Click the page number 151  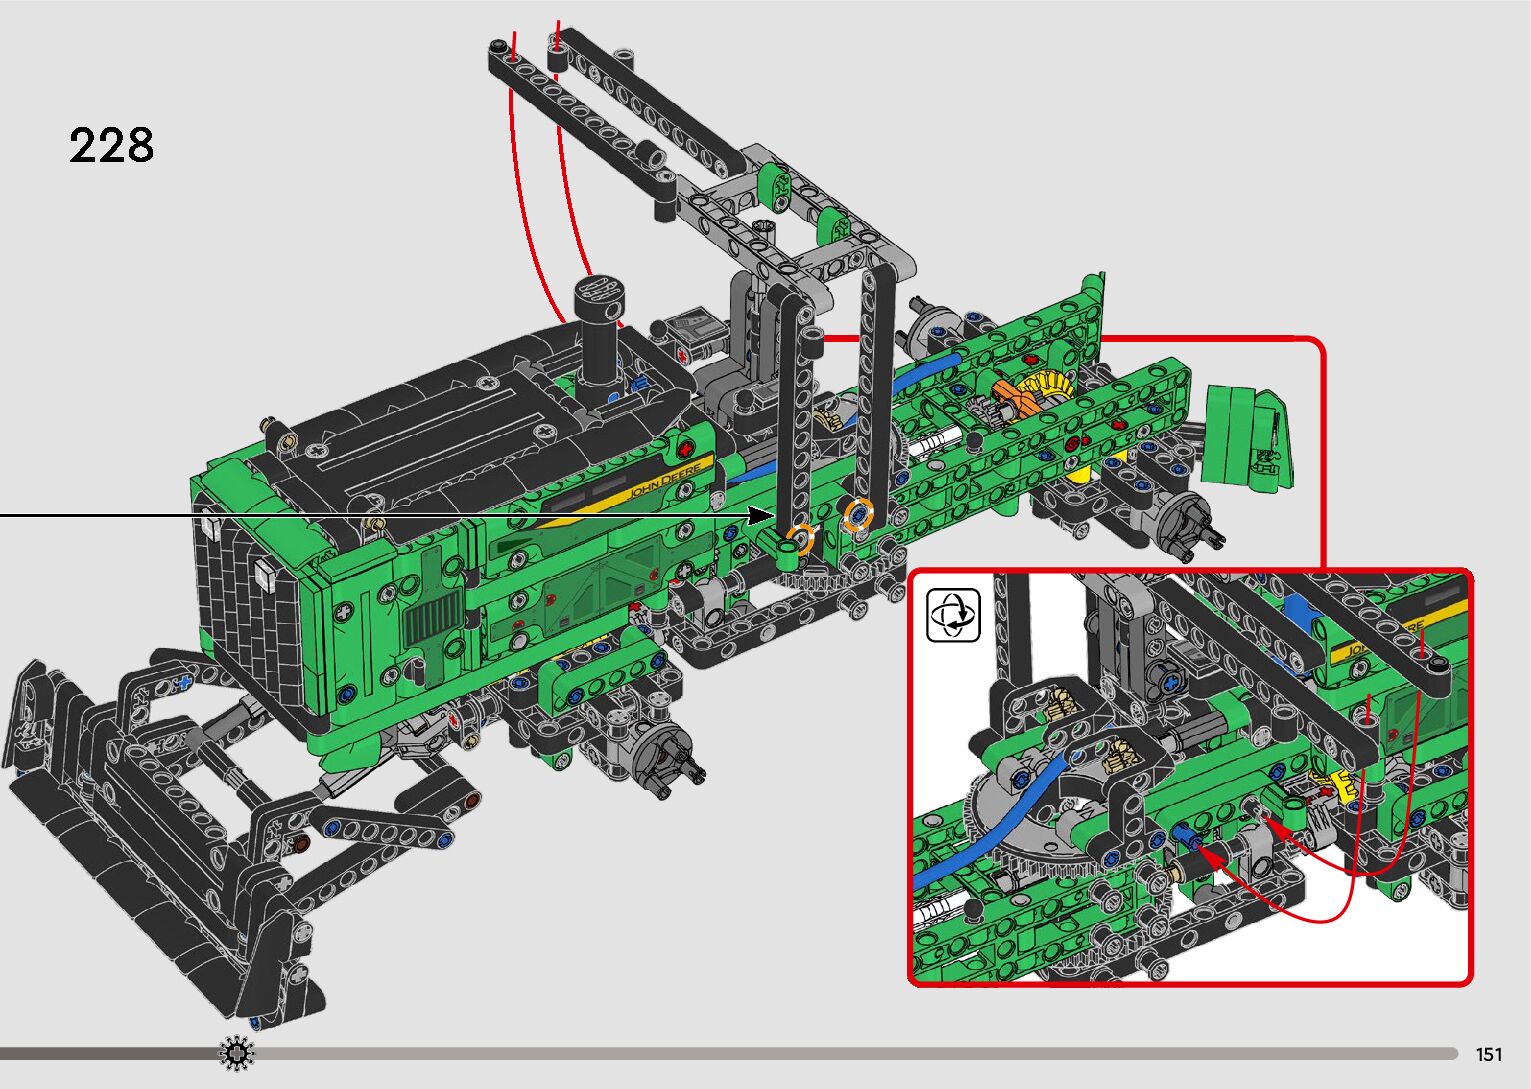(x=1489, y=1055)
